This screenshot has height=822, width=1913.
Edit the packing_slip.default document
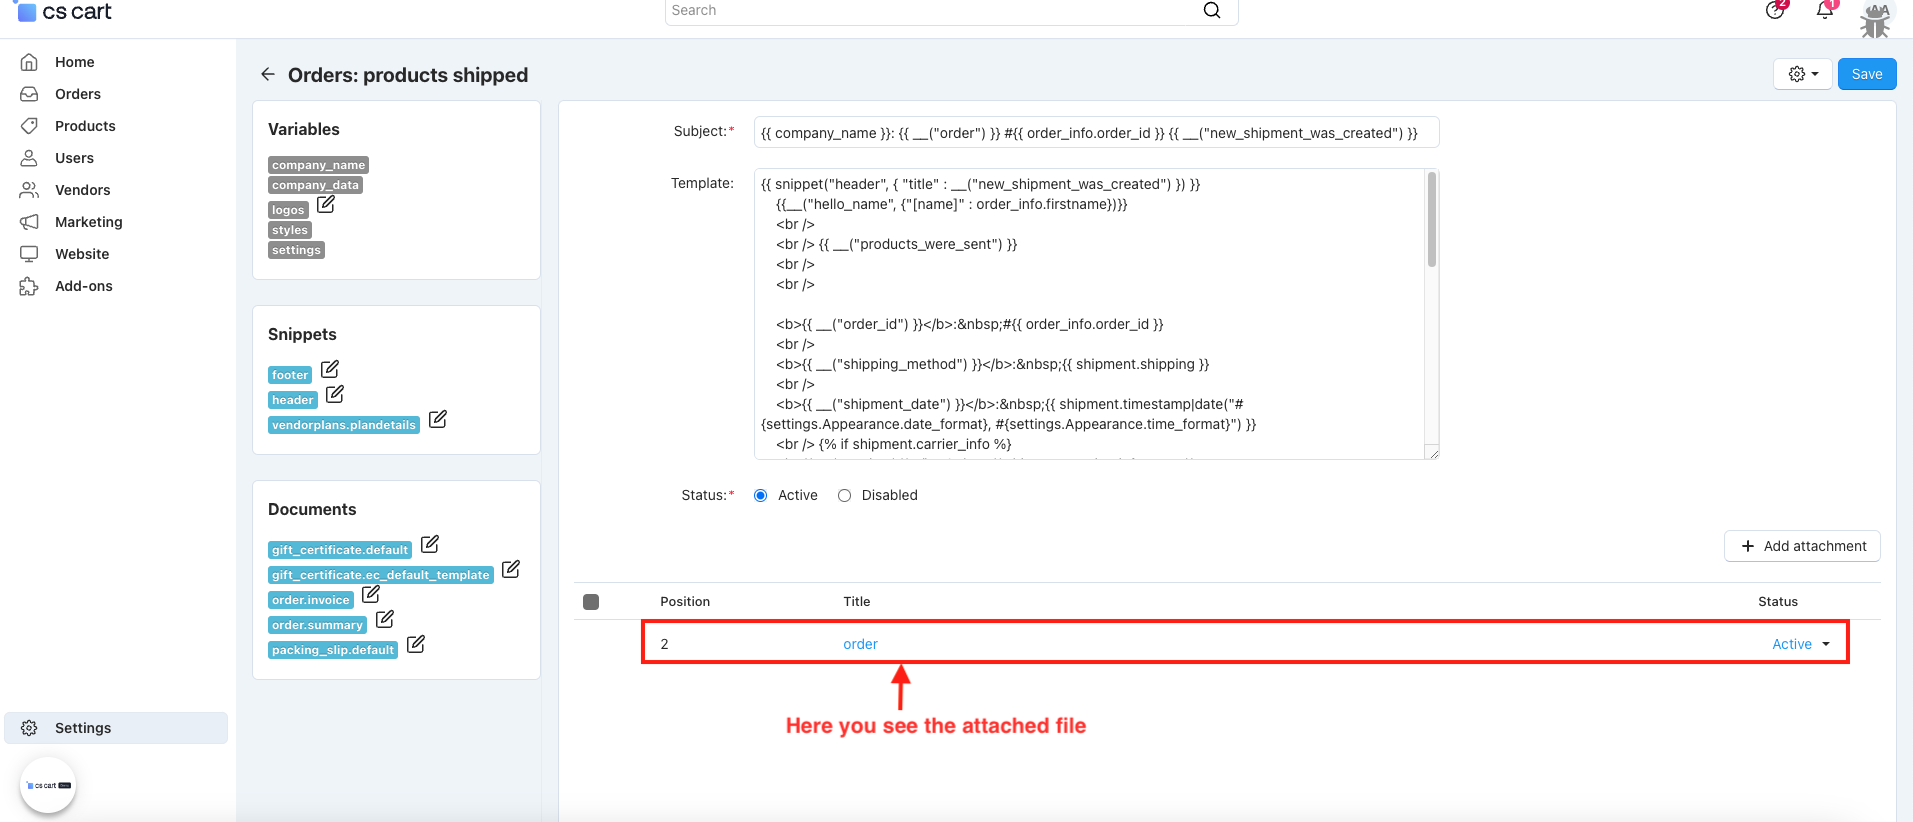(x=416, y=644)
